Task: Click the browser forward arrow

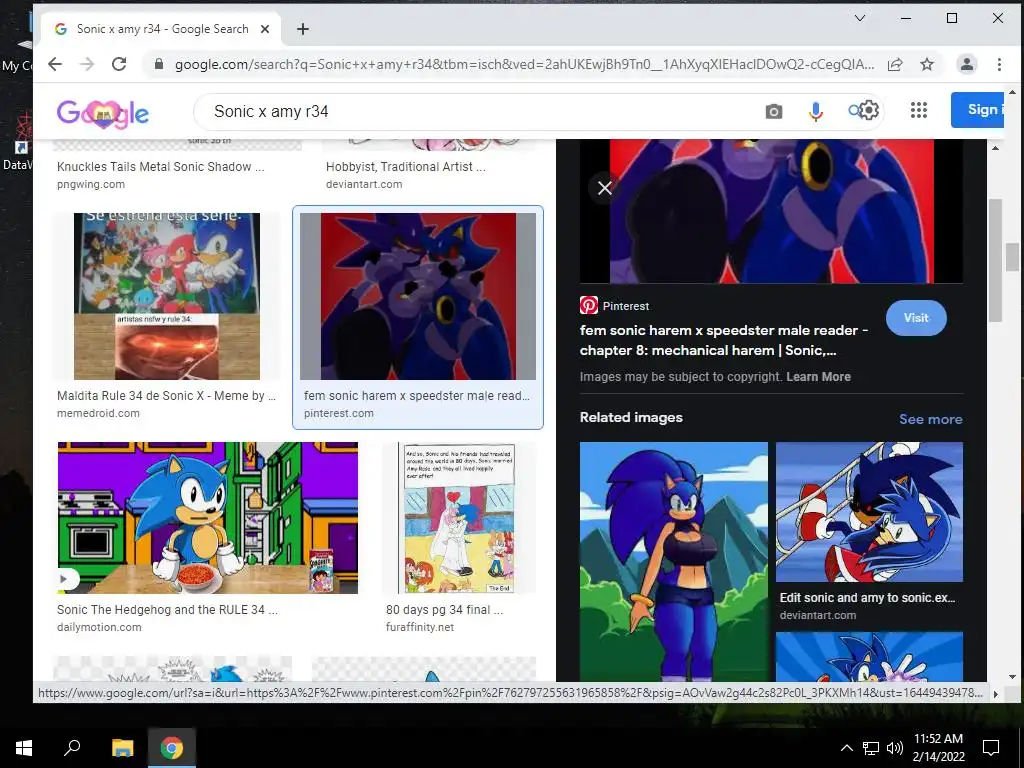Action: 87,64
